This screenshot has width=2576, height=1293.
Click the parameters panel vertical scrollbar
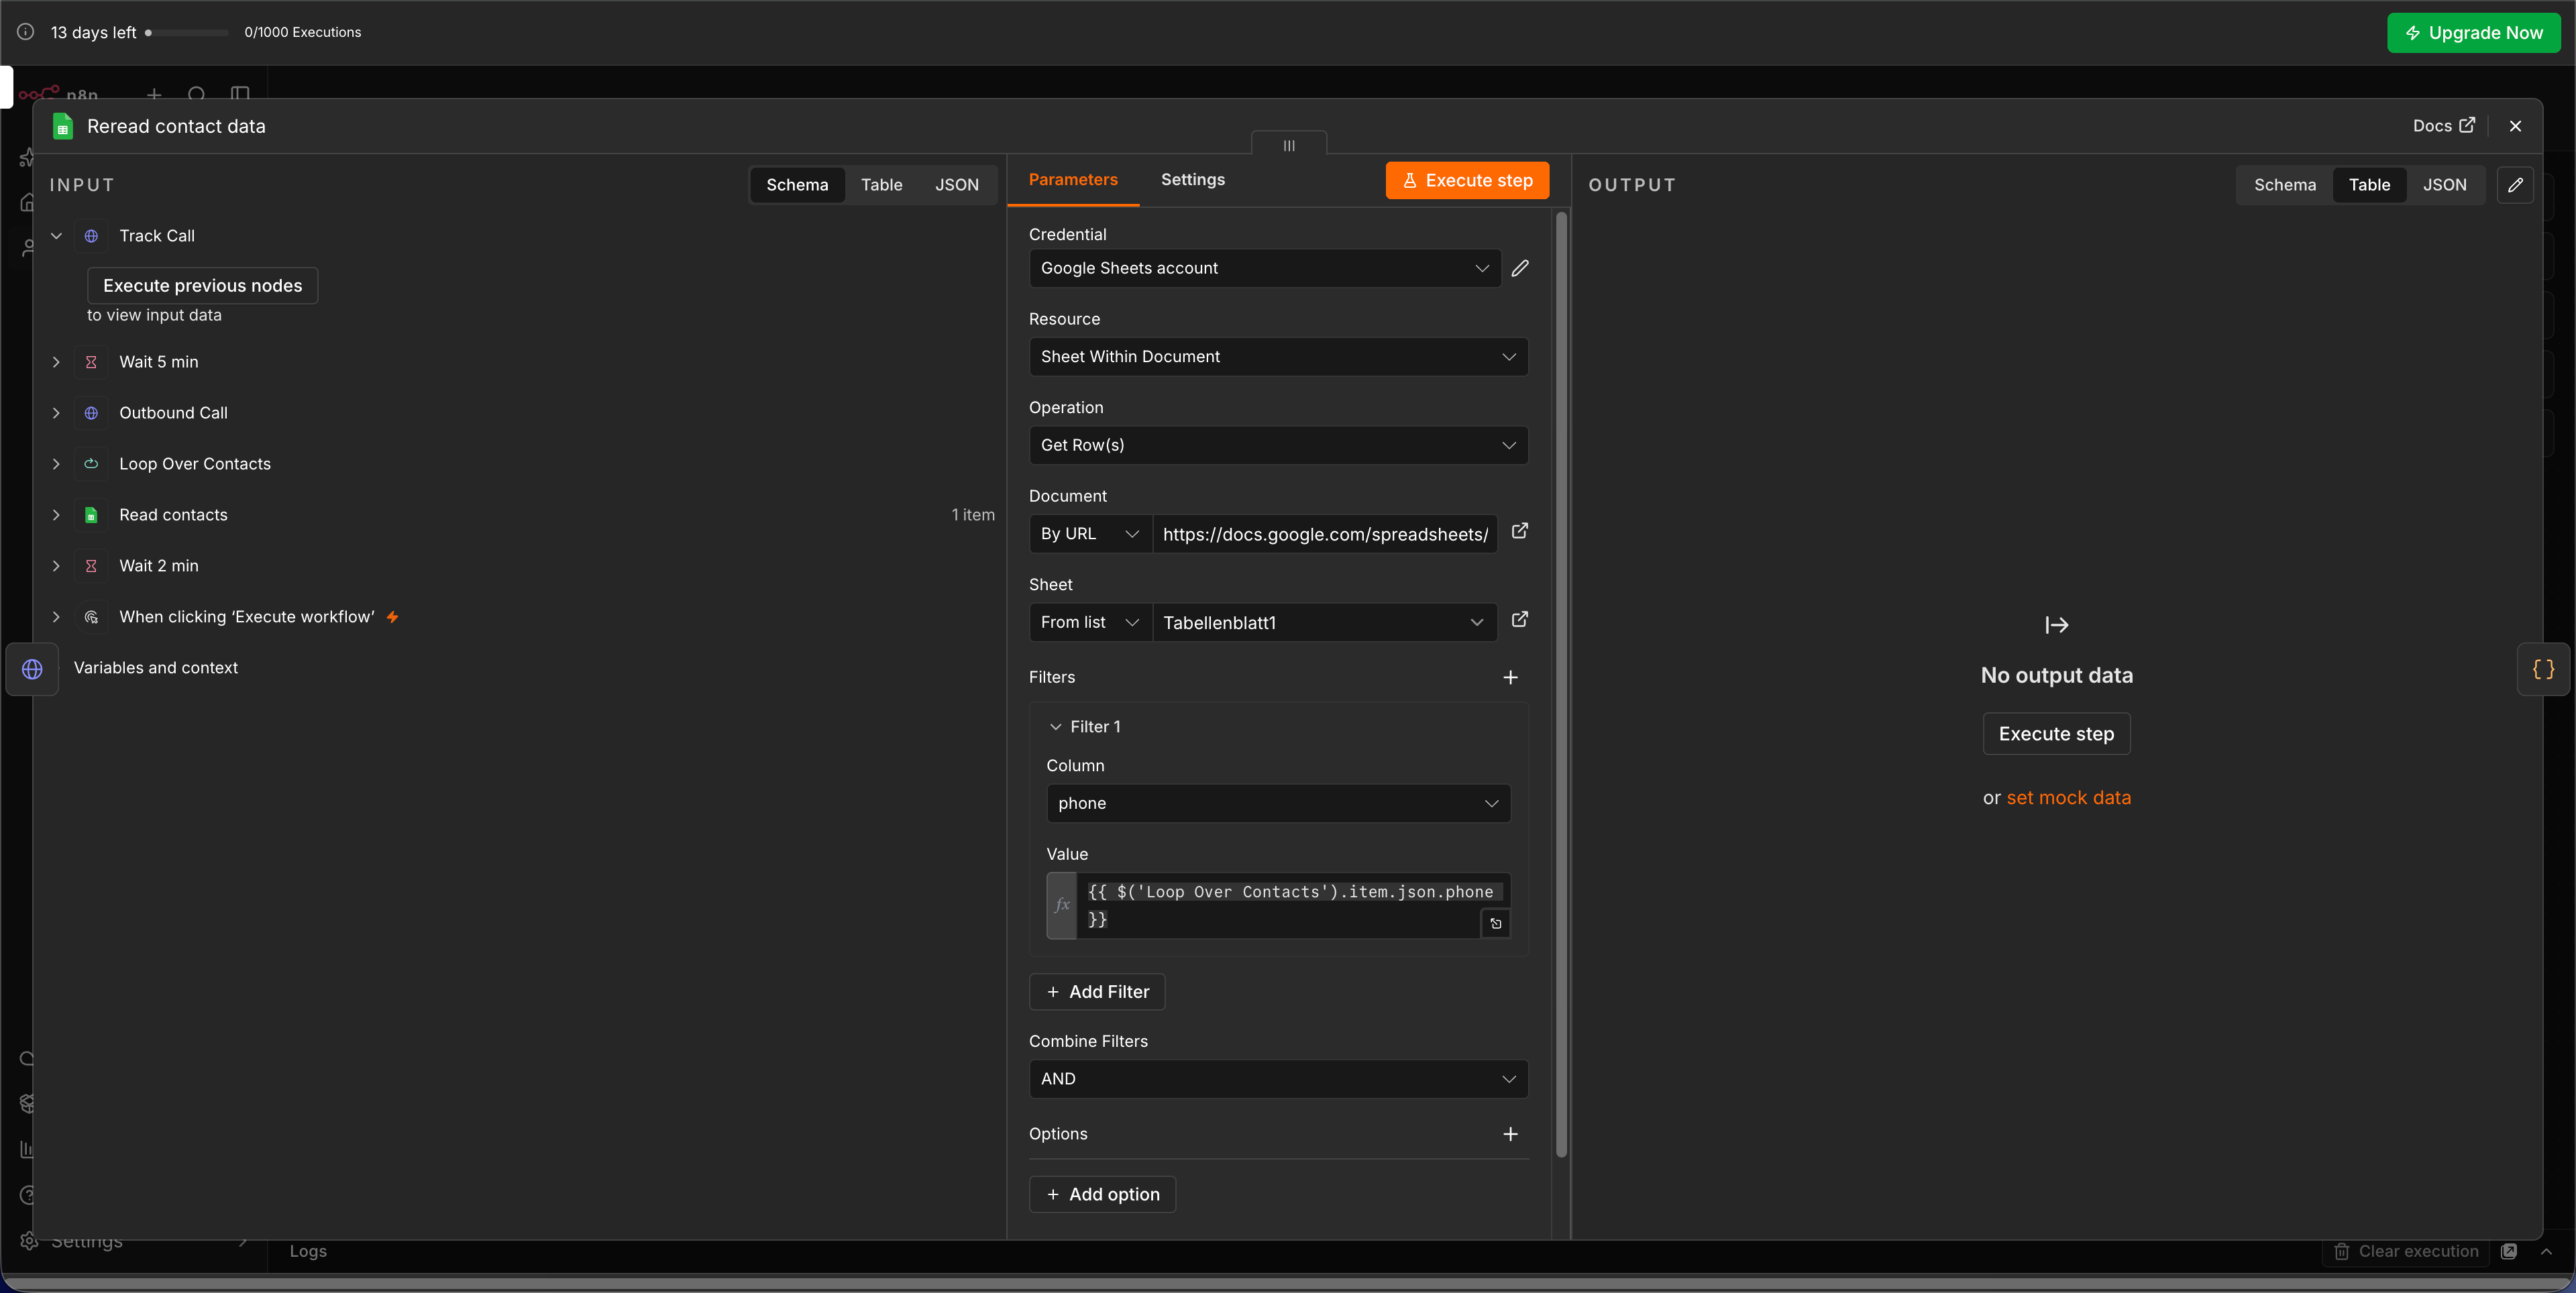point(1561,685)
